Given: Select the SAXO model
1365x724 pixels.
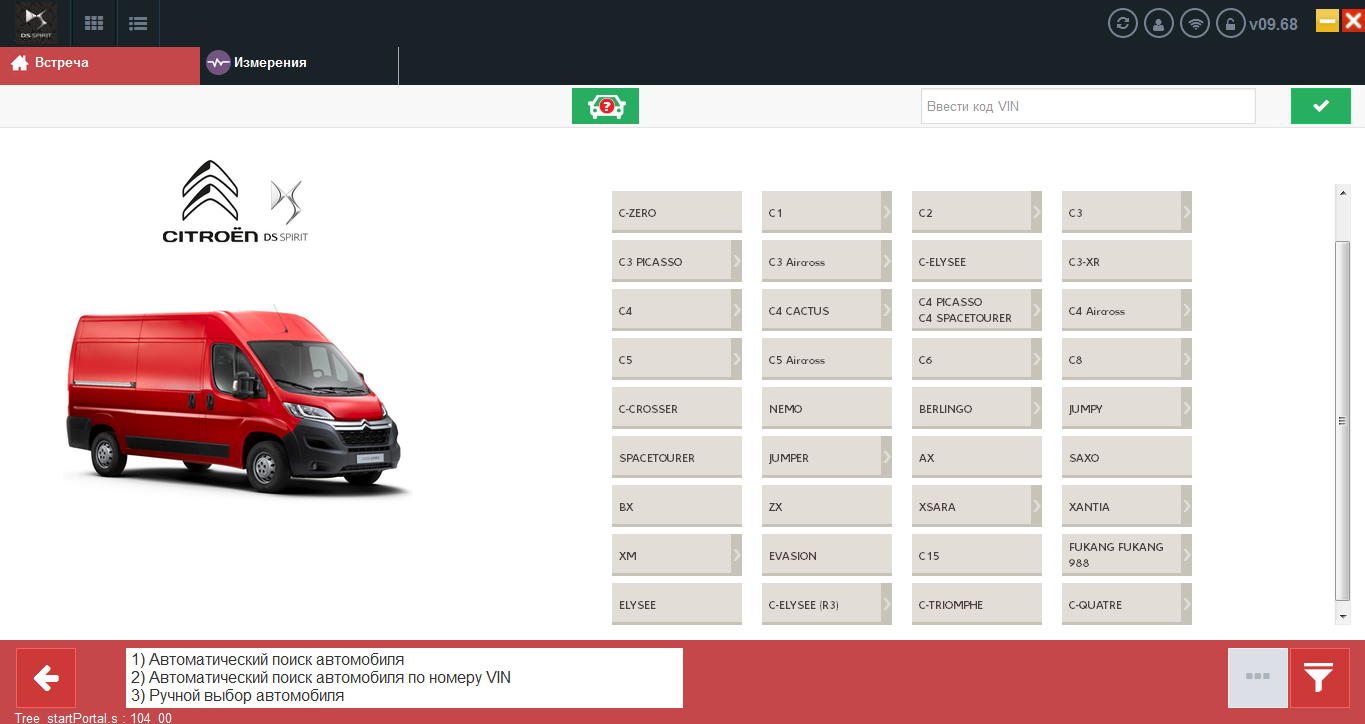Looking at the screenshot, I should pyautogui.click(x=1127, y=457).
